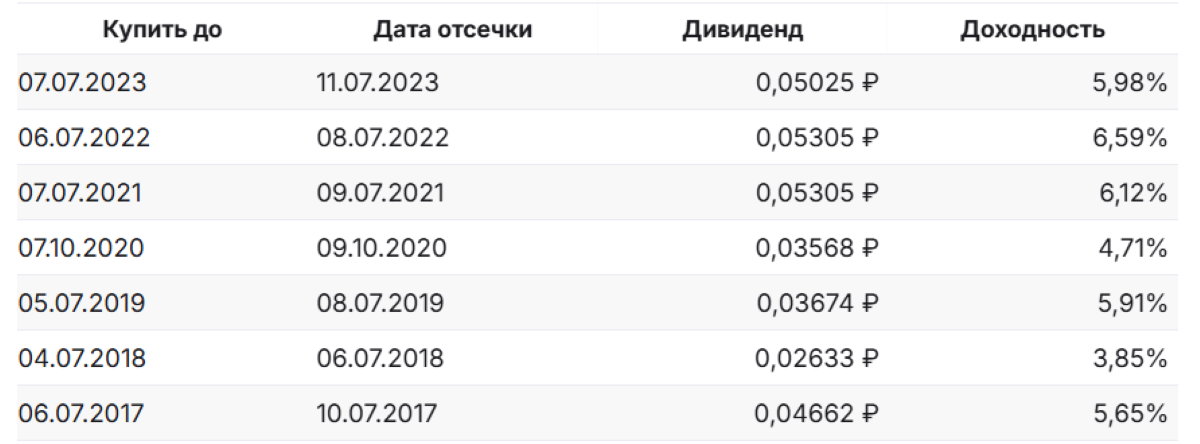
Task: Click the "Доходность" column header
Action: [x=1032, y=30]
